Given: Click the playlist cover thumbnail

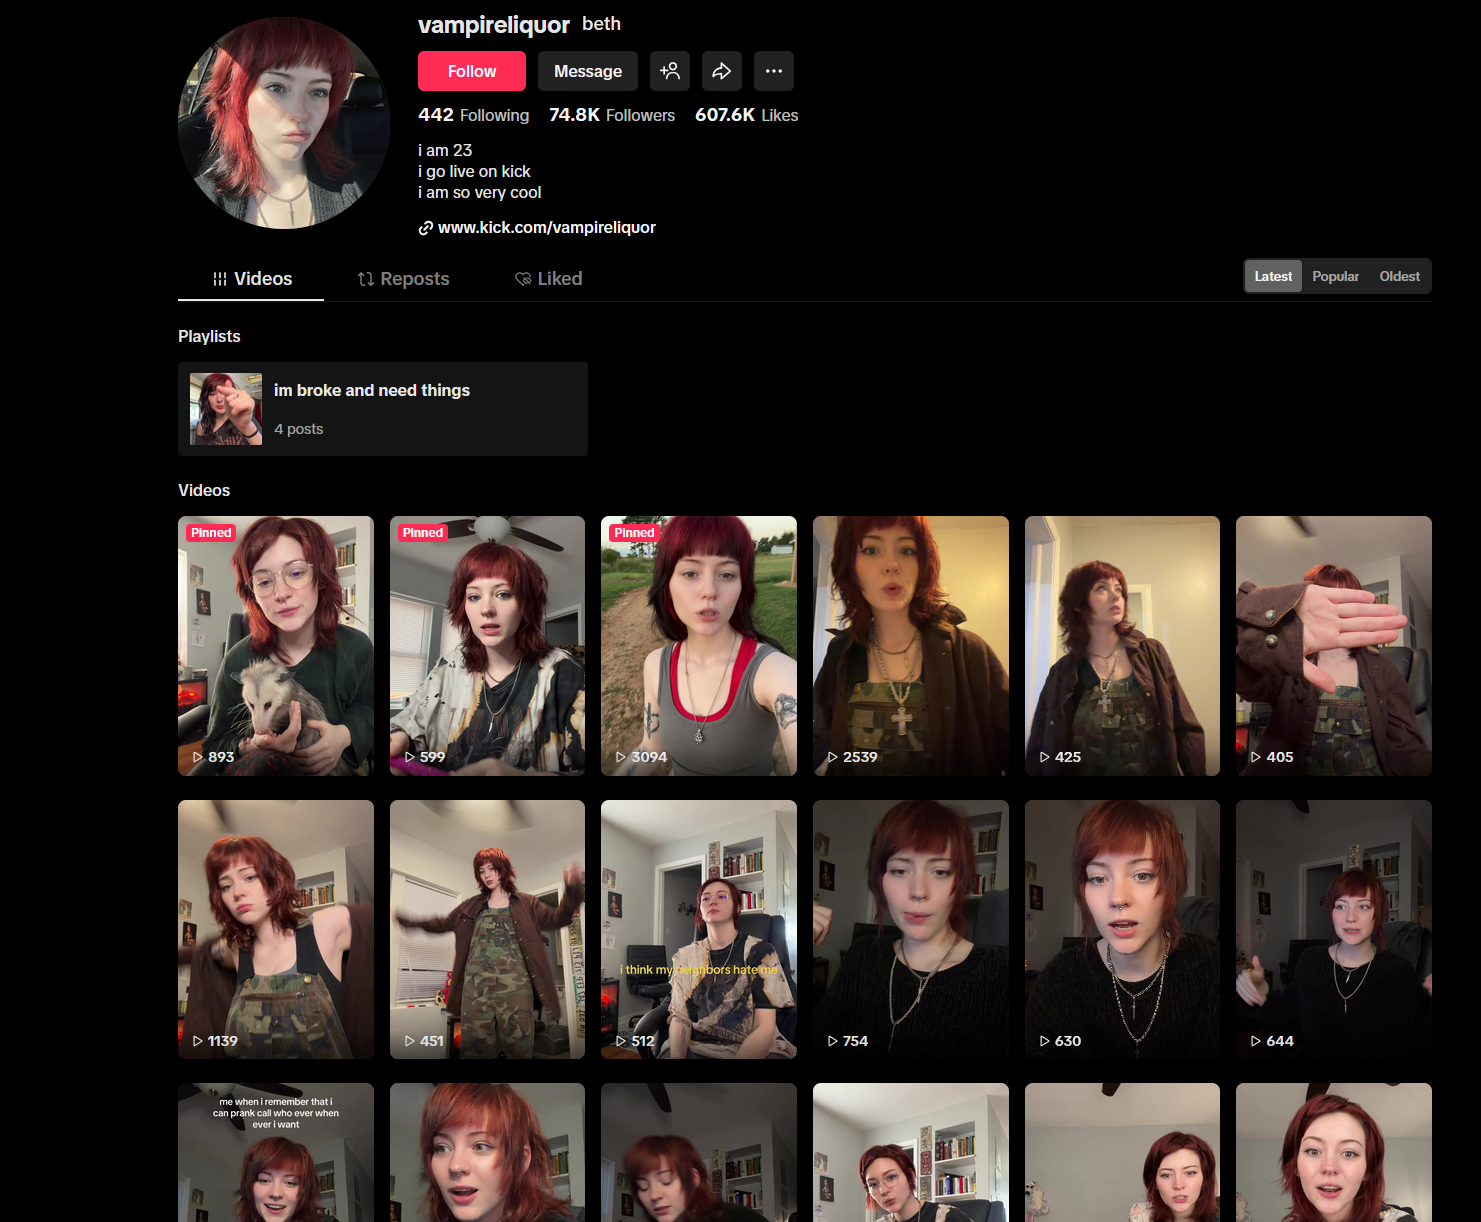Looking at the screenshot, I should point(226,409).
